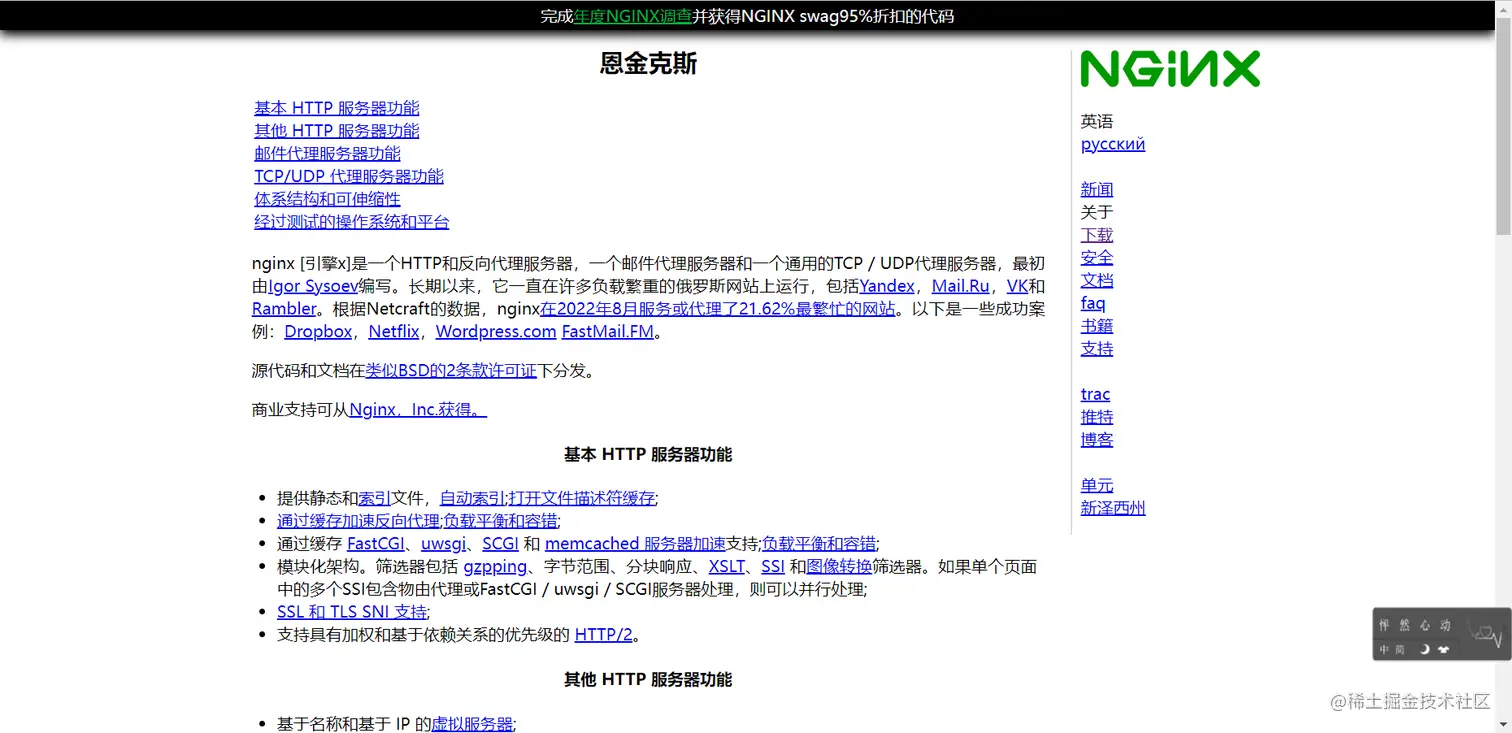Visit the Wordpress.com link
The image size is (1512, 733).
click(496, 332)
